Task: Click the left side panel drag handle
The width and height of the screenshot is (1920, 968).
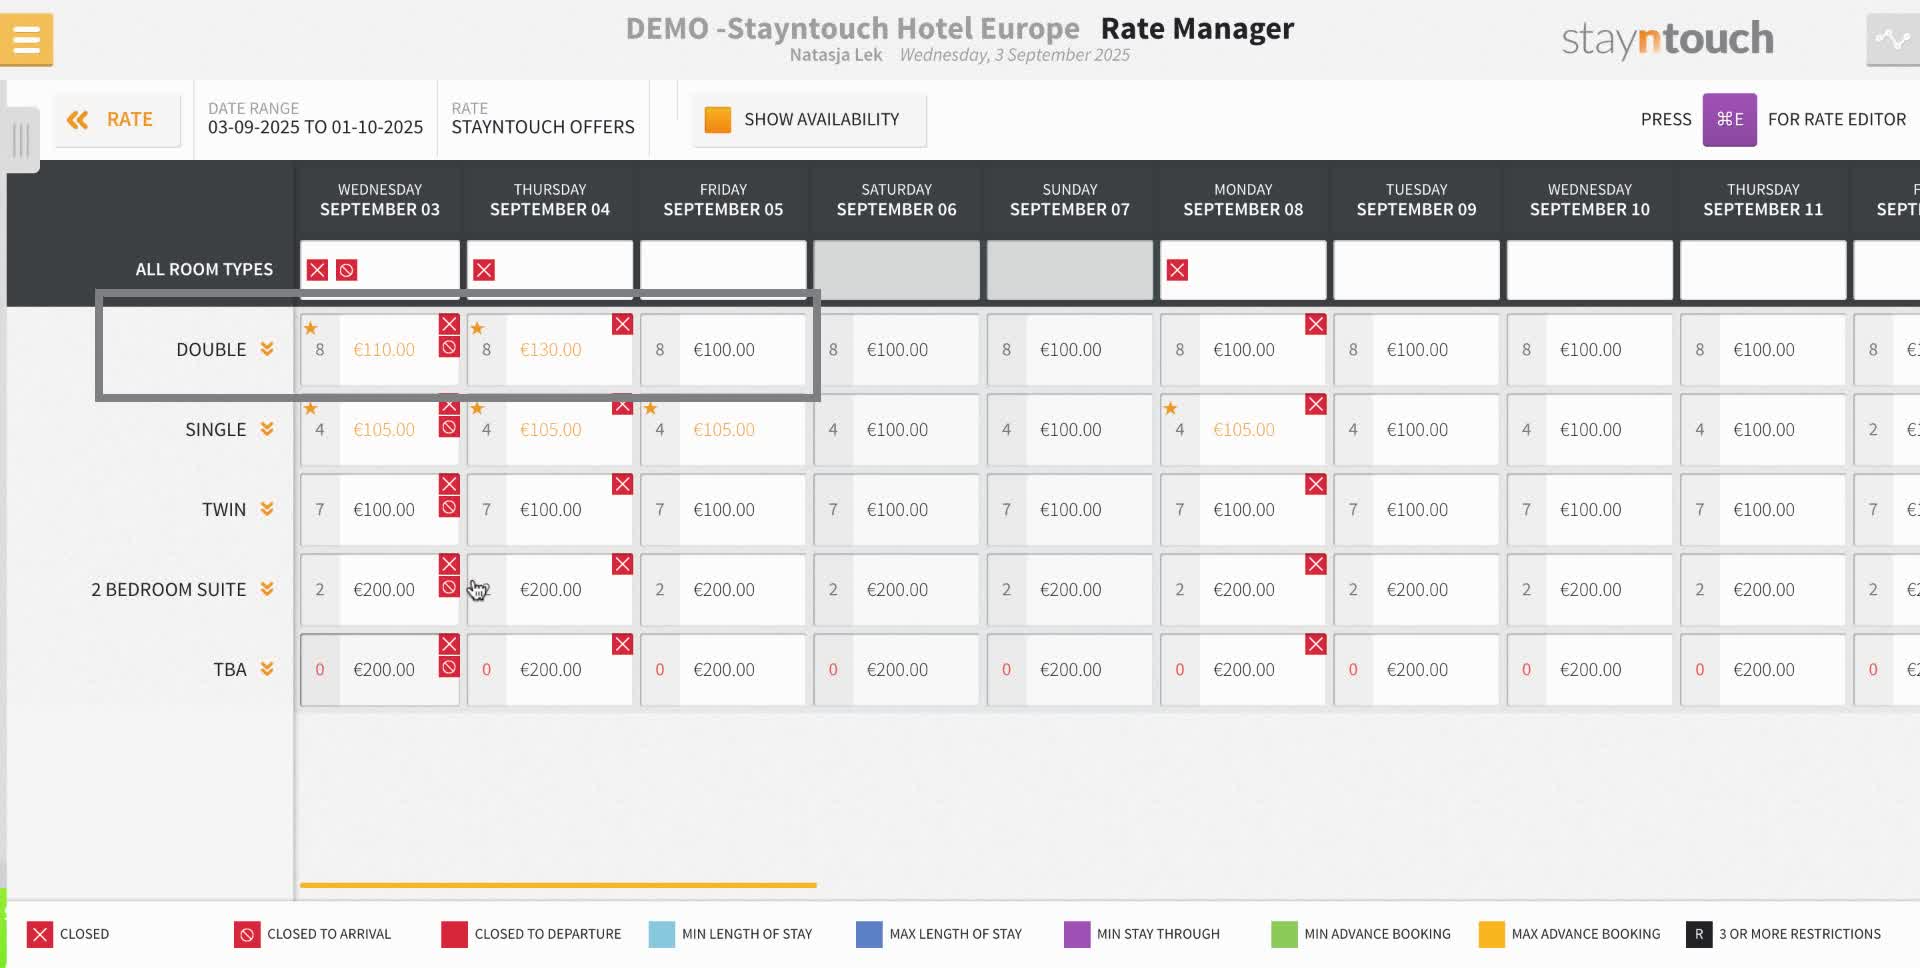Action: (21, 140)
